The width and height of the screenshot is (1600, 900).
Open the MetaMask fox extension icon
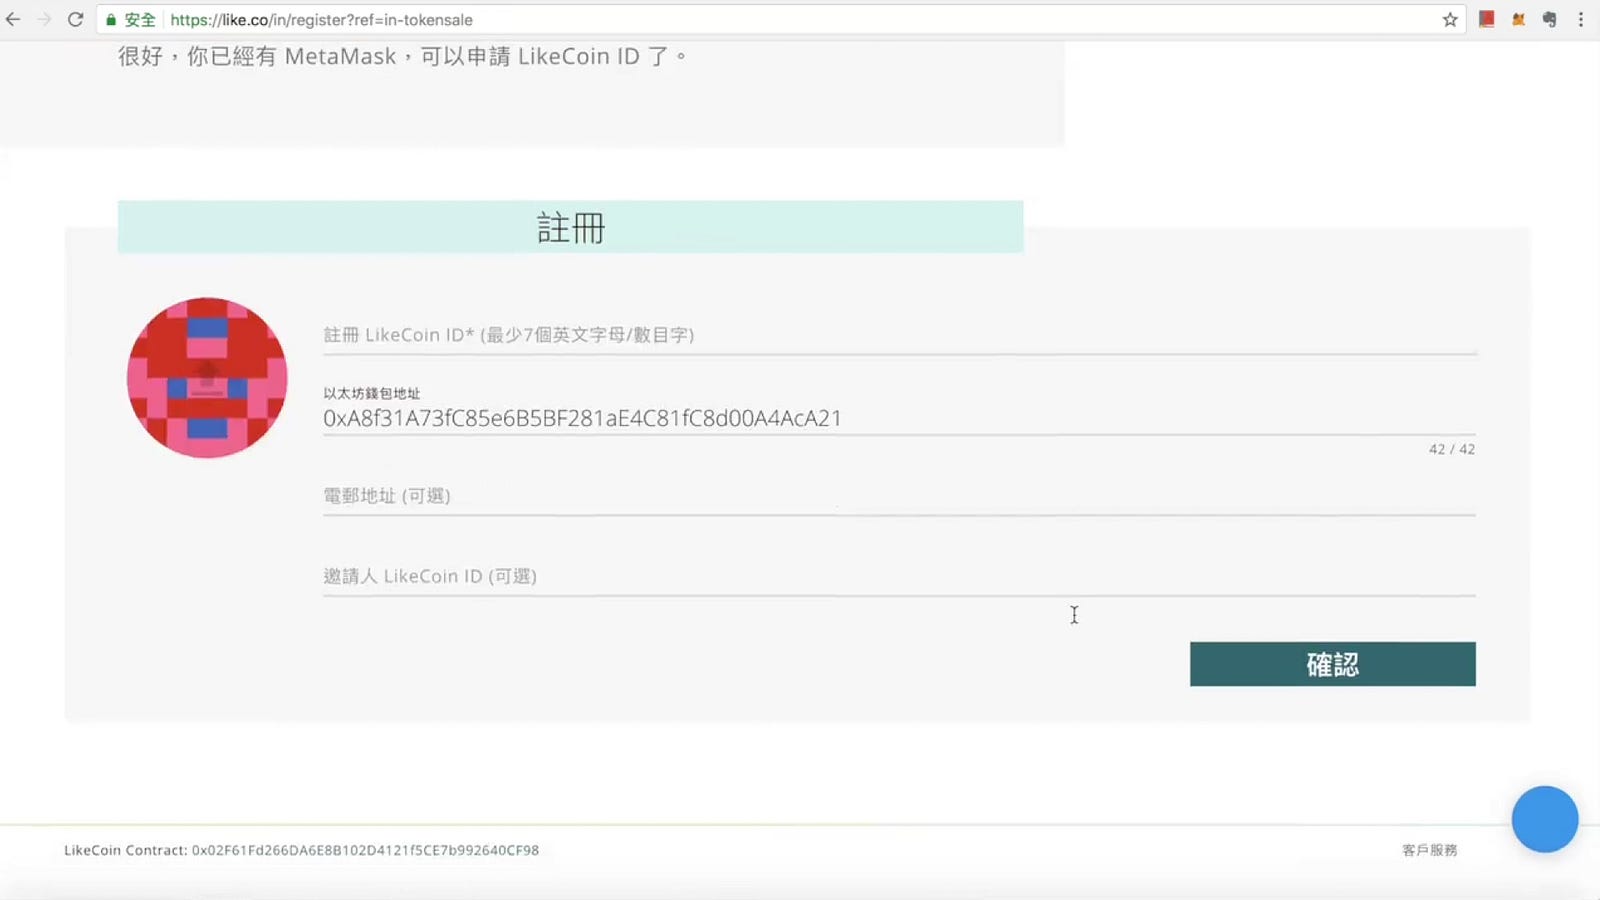[x=1518, y=19]
